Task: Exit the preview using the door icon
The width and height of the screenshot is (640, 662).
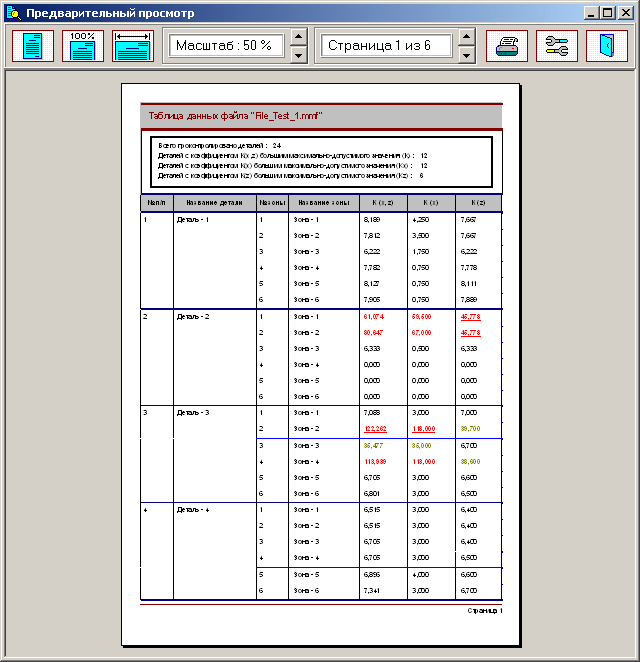Action: point(607,46)
